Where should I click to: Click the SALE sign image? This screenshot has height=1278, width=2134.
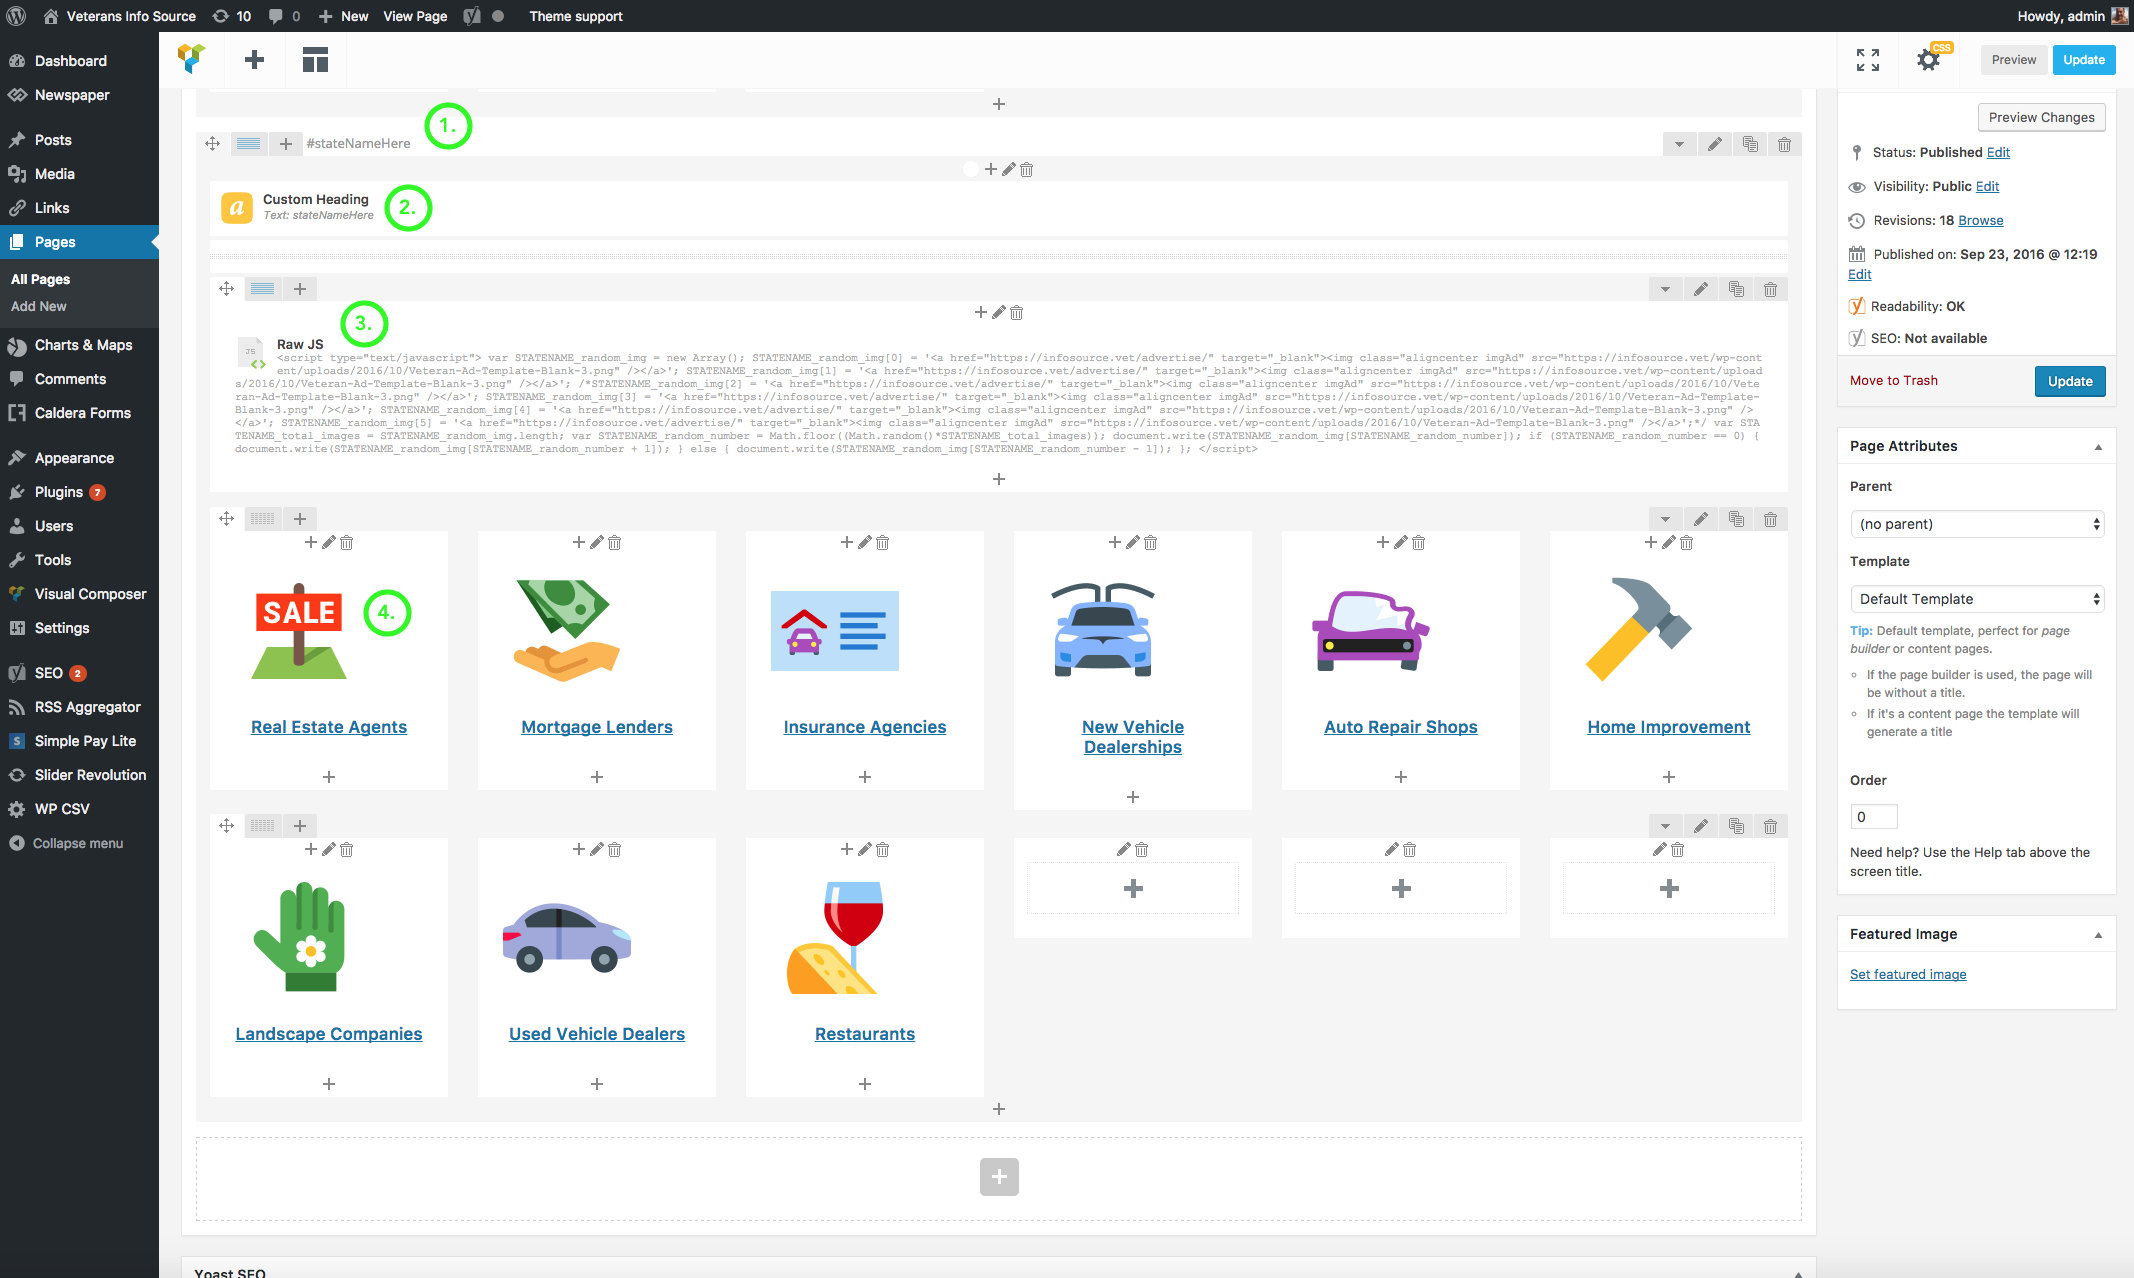tap(299, 631)
